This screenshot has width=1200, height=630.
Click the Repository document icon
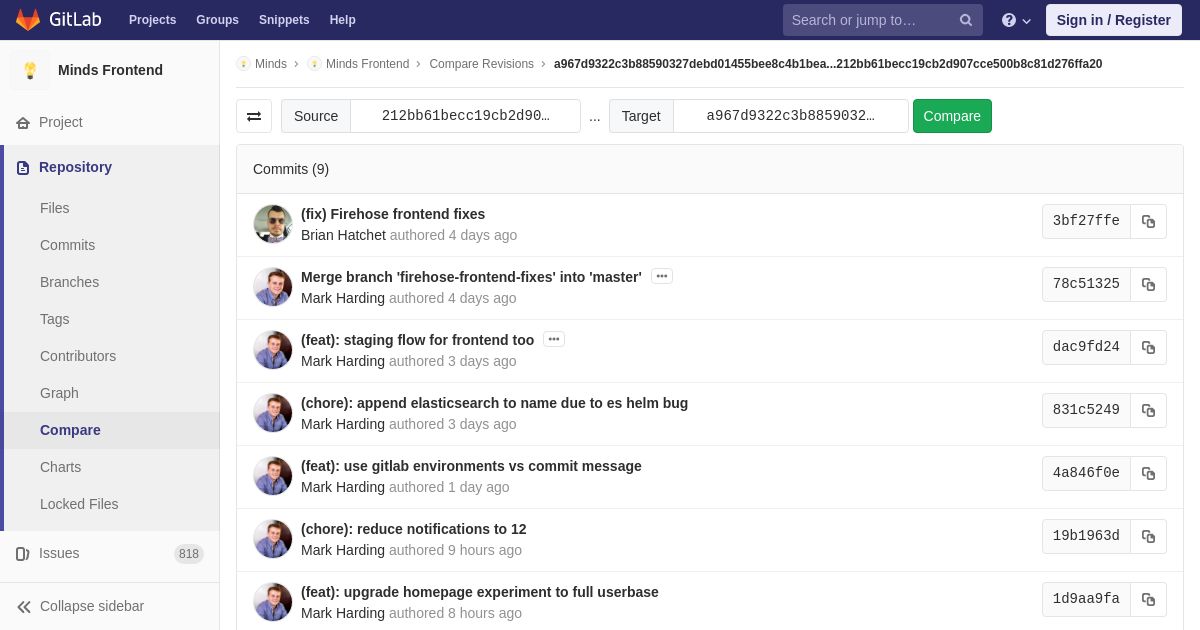(x=23, y=168)
